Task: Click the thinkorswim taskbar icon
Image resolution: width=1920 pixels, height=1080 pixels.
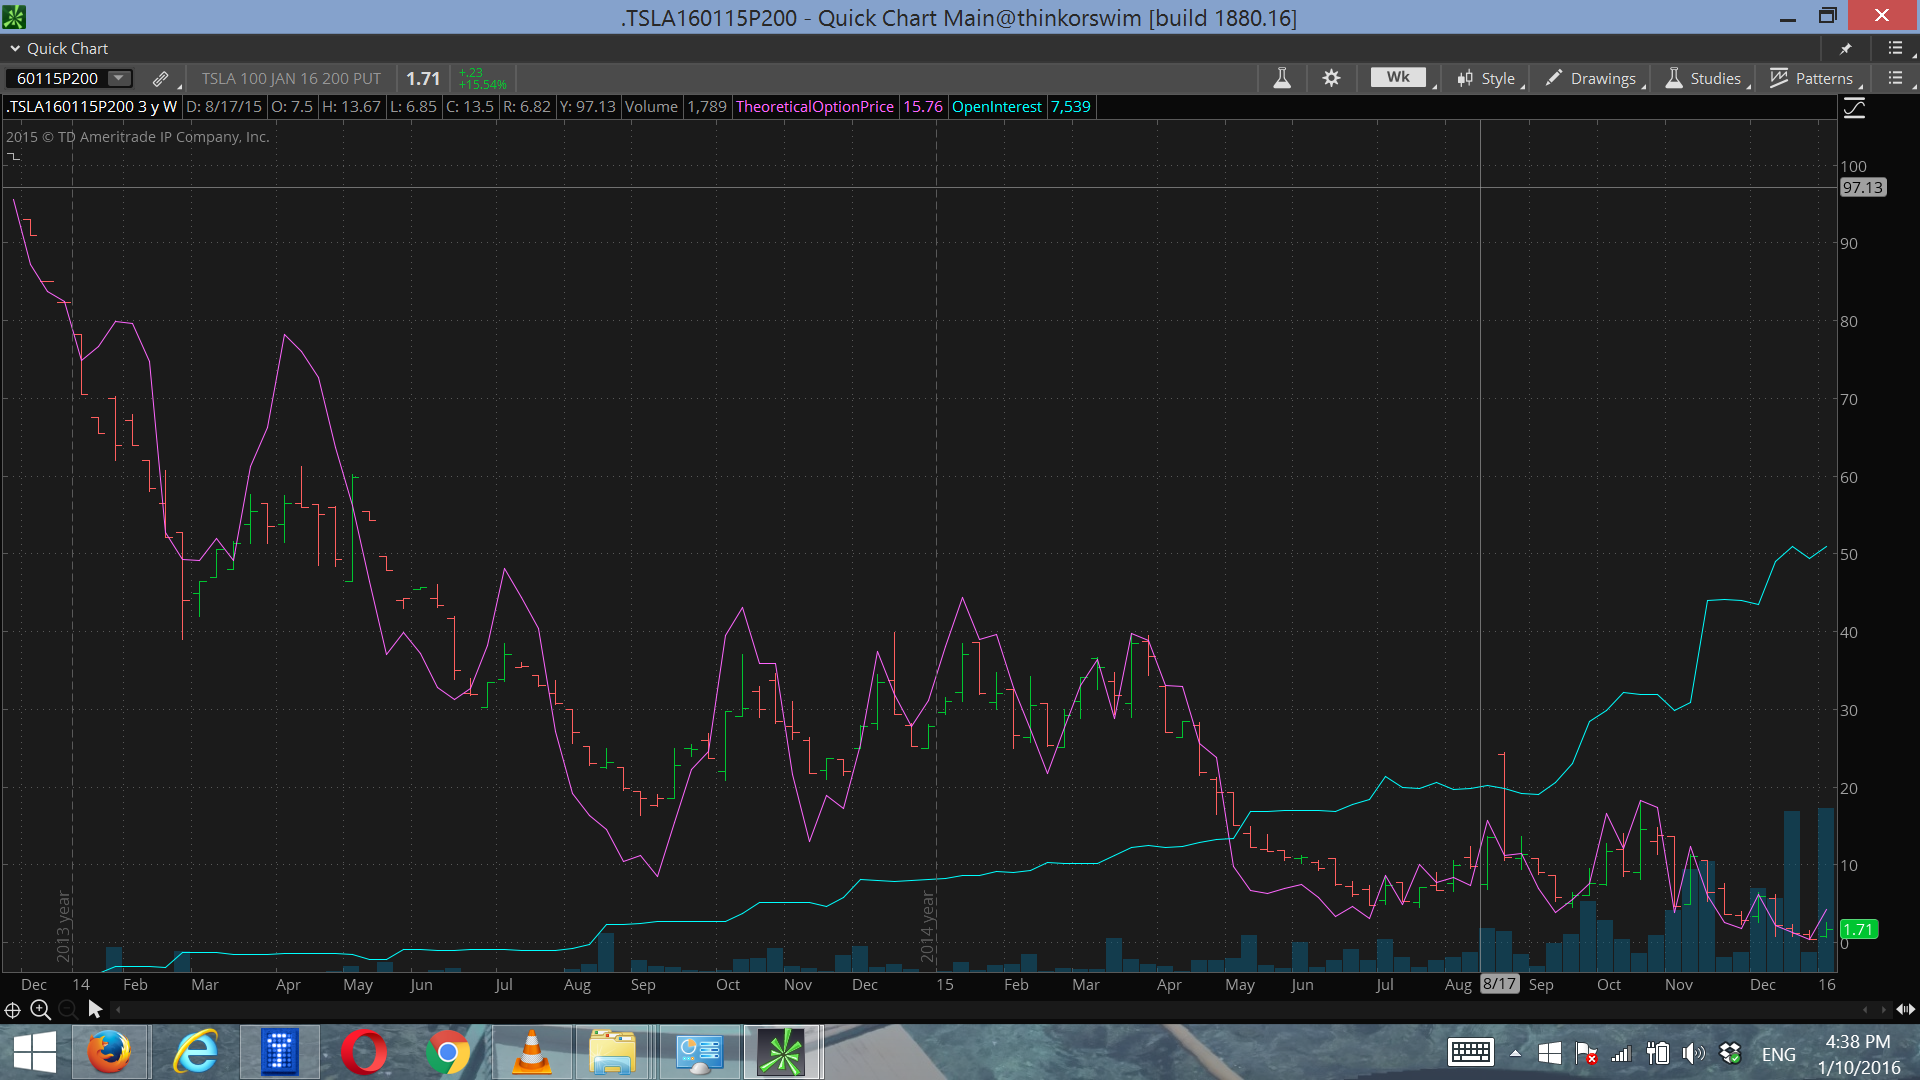Action: coord(781,1052)
